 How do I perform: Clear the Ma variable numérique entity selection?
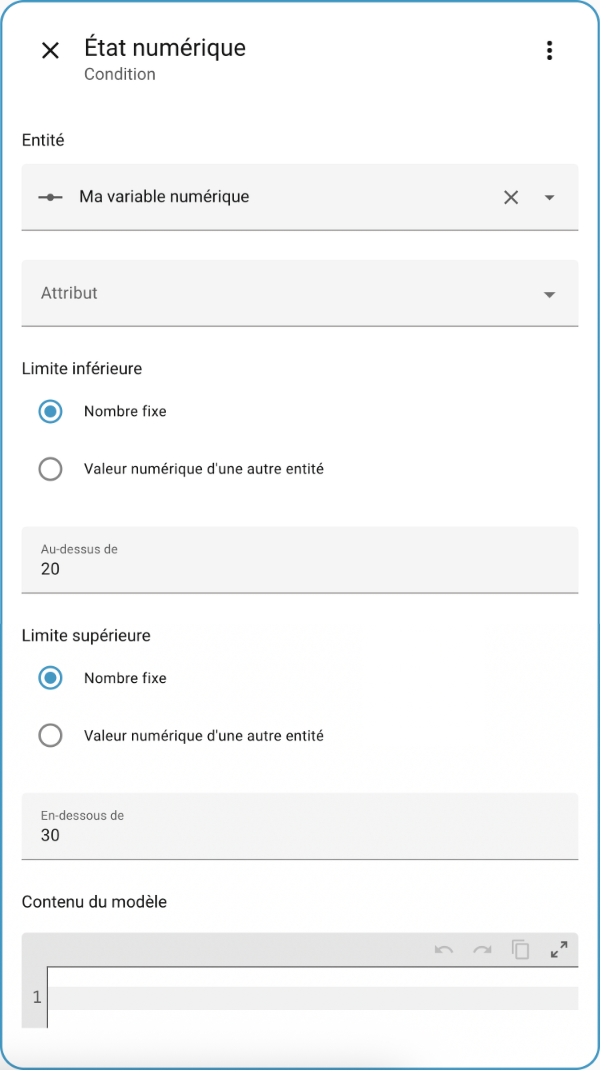click(511, 198)
